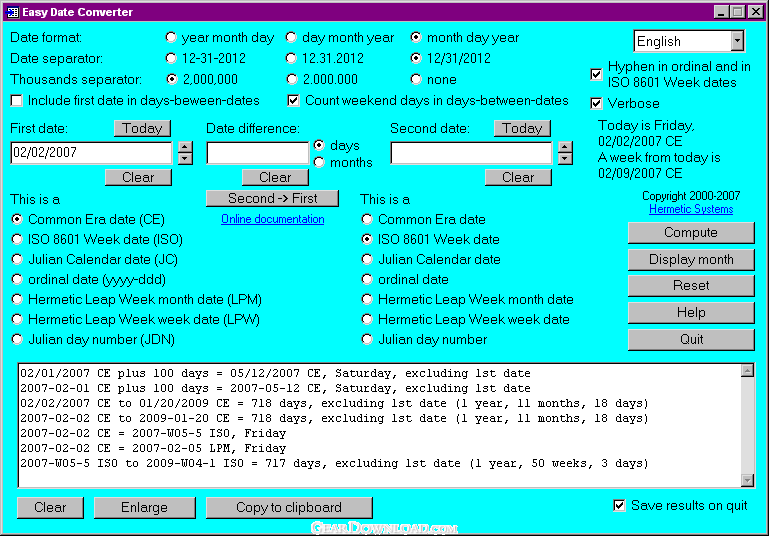Select 2,000,000 thousands separator
769x536 pixels.
point(171,79)
